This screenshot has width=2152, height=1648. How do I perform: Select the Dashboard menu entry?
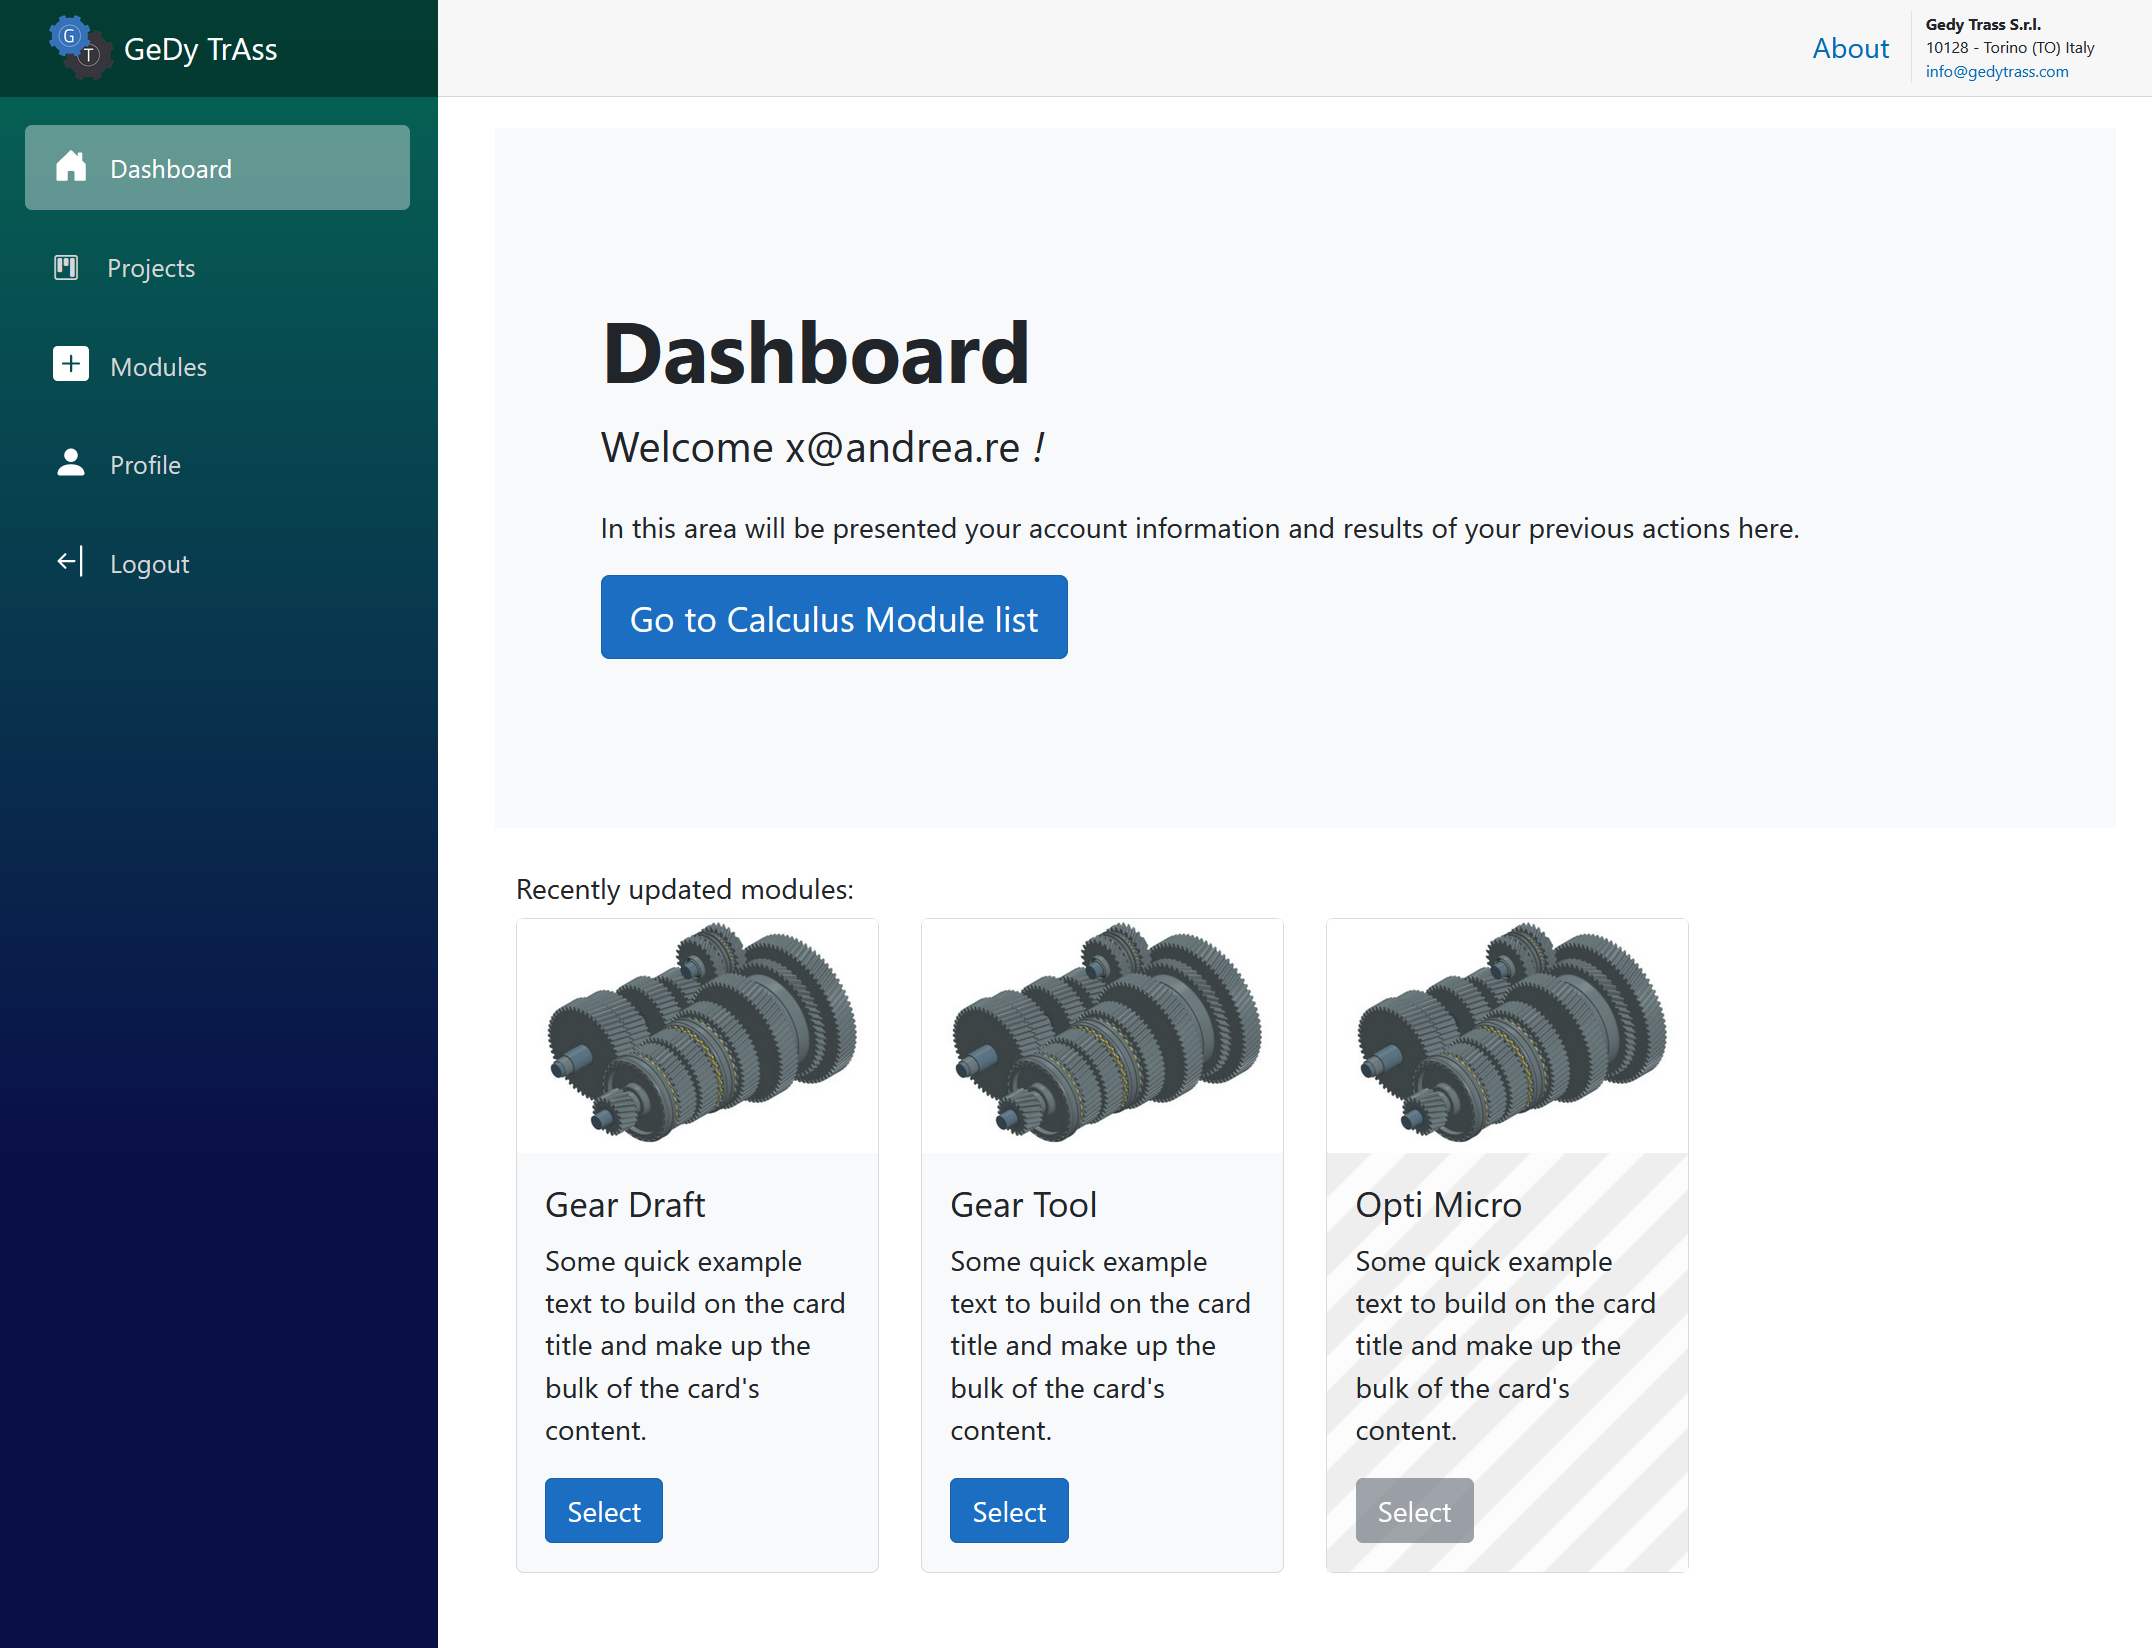171,169
